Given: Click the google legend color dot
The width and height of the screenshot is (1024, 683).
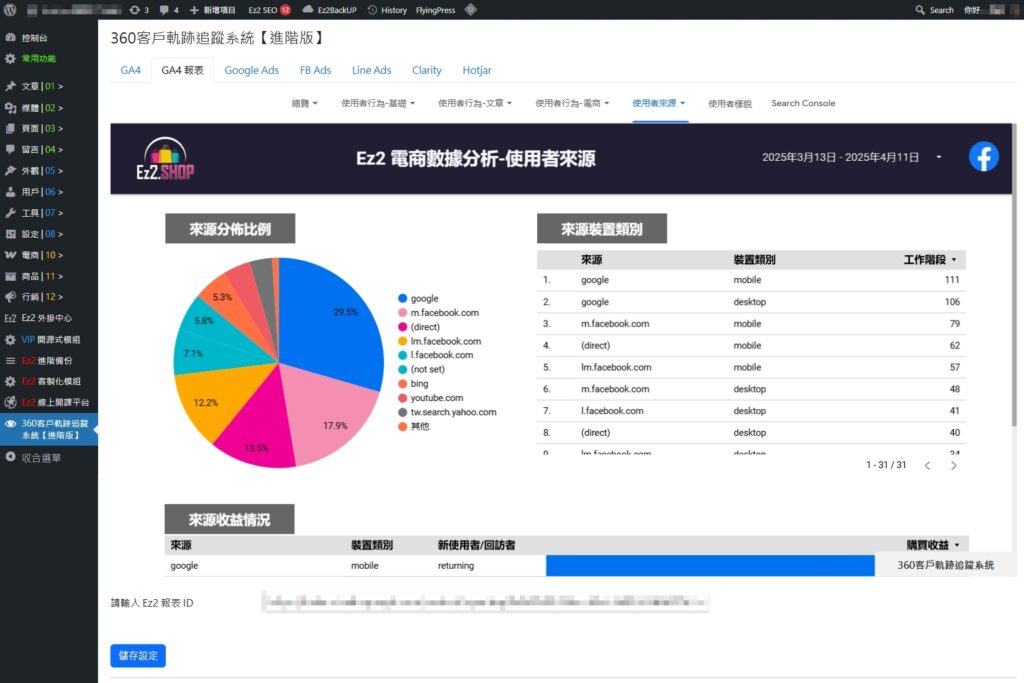Looking at the screenshot, I should 403,298.
